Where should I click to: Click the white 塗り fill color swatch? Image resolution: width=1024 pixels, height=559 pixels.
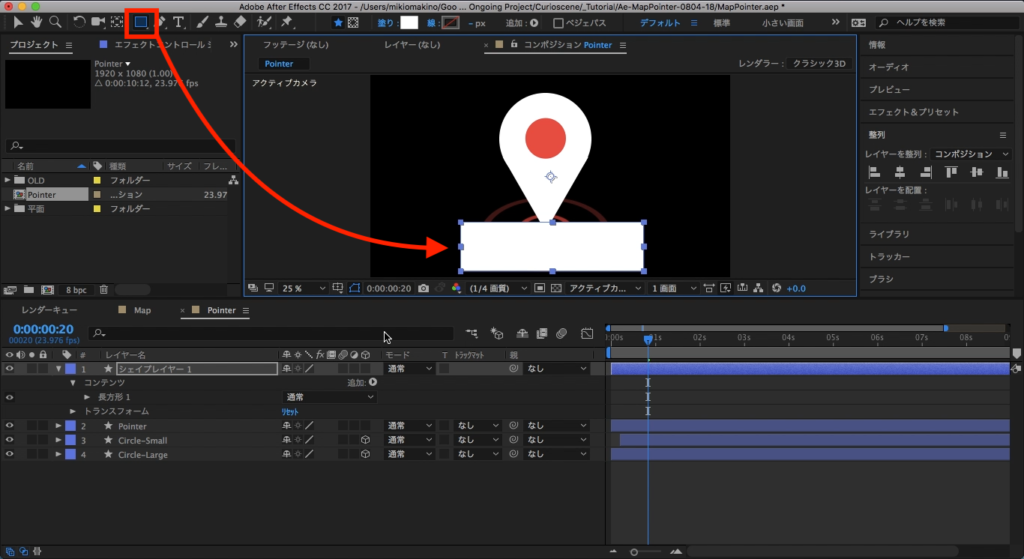[408, 22]
